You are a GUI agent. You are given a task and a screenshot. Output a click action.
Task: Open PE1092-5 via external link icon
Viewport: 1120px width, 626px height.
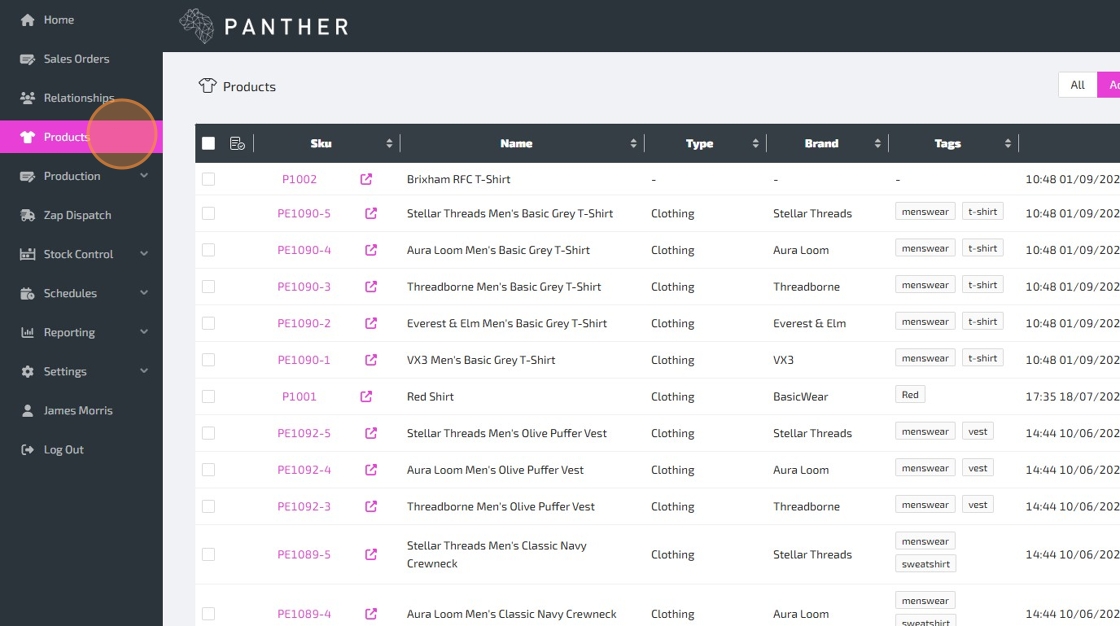(x=371, y=433)
